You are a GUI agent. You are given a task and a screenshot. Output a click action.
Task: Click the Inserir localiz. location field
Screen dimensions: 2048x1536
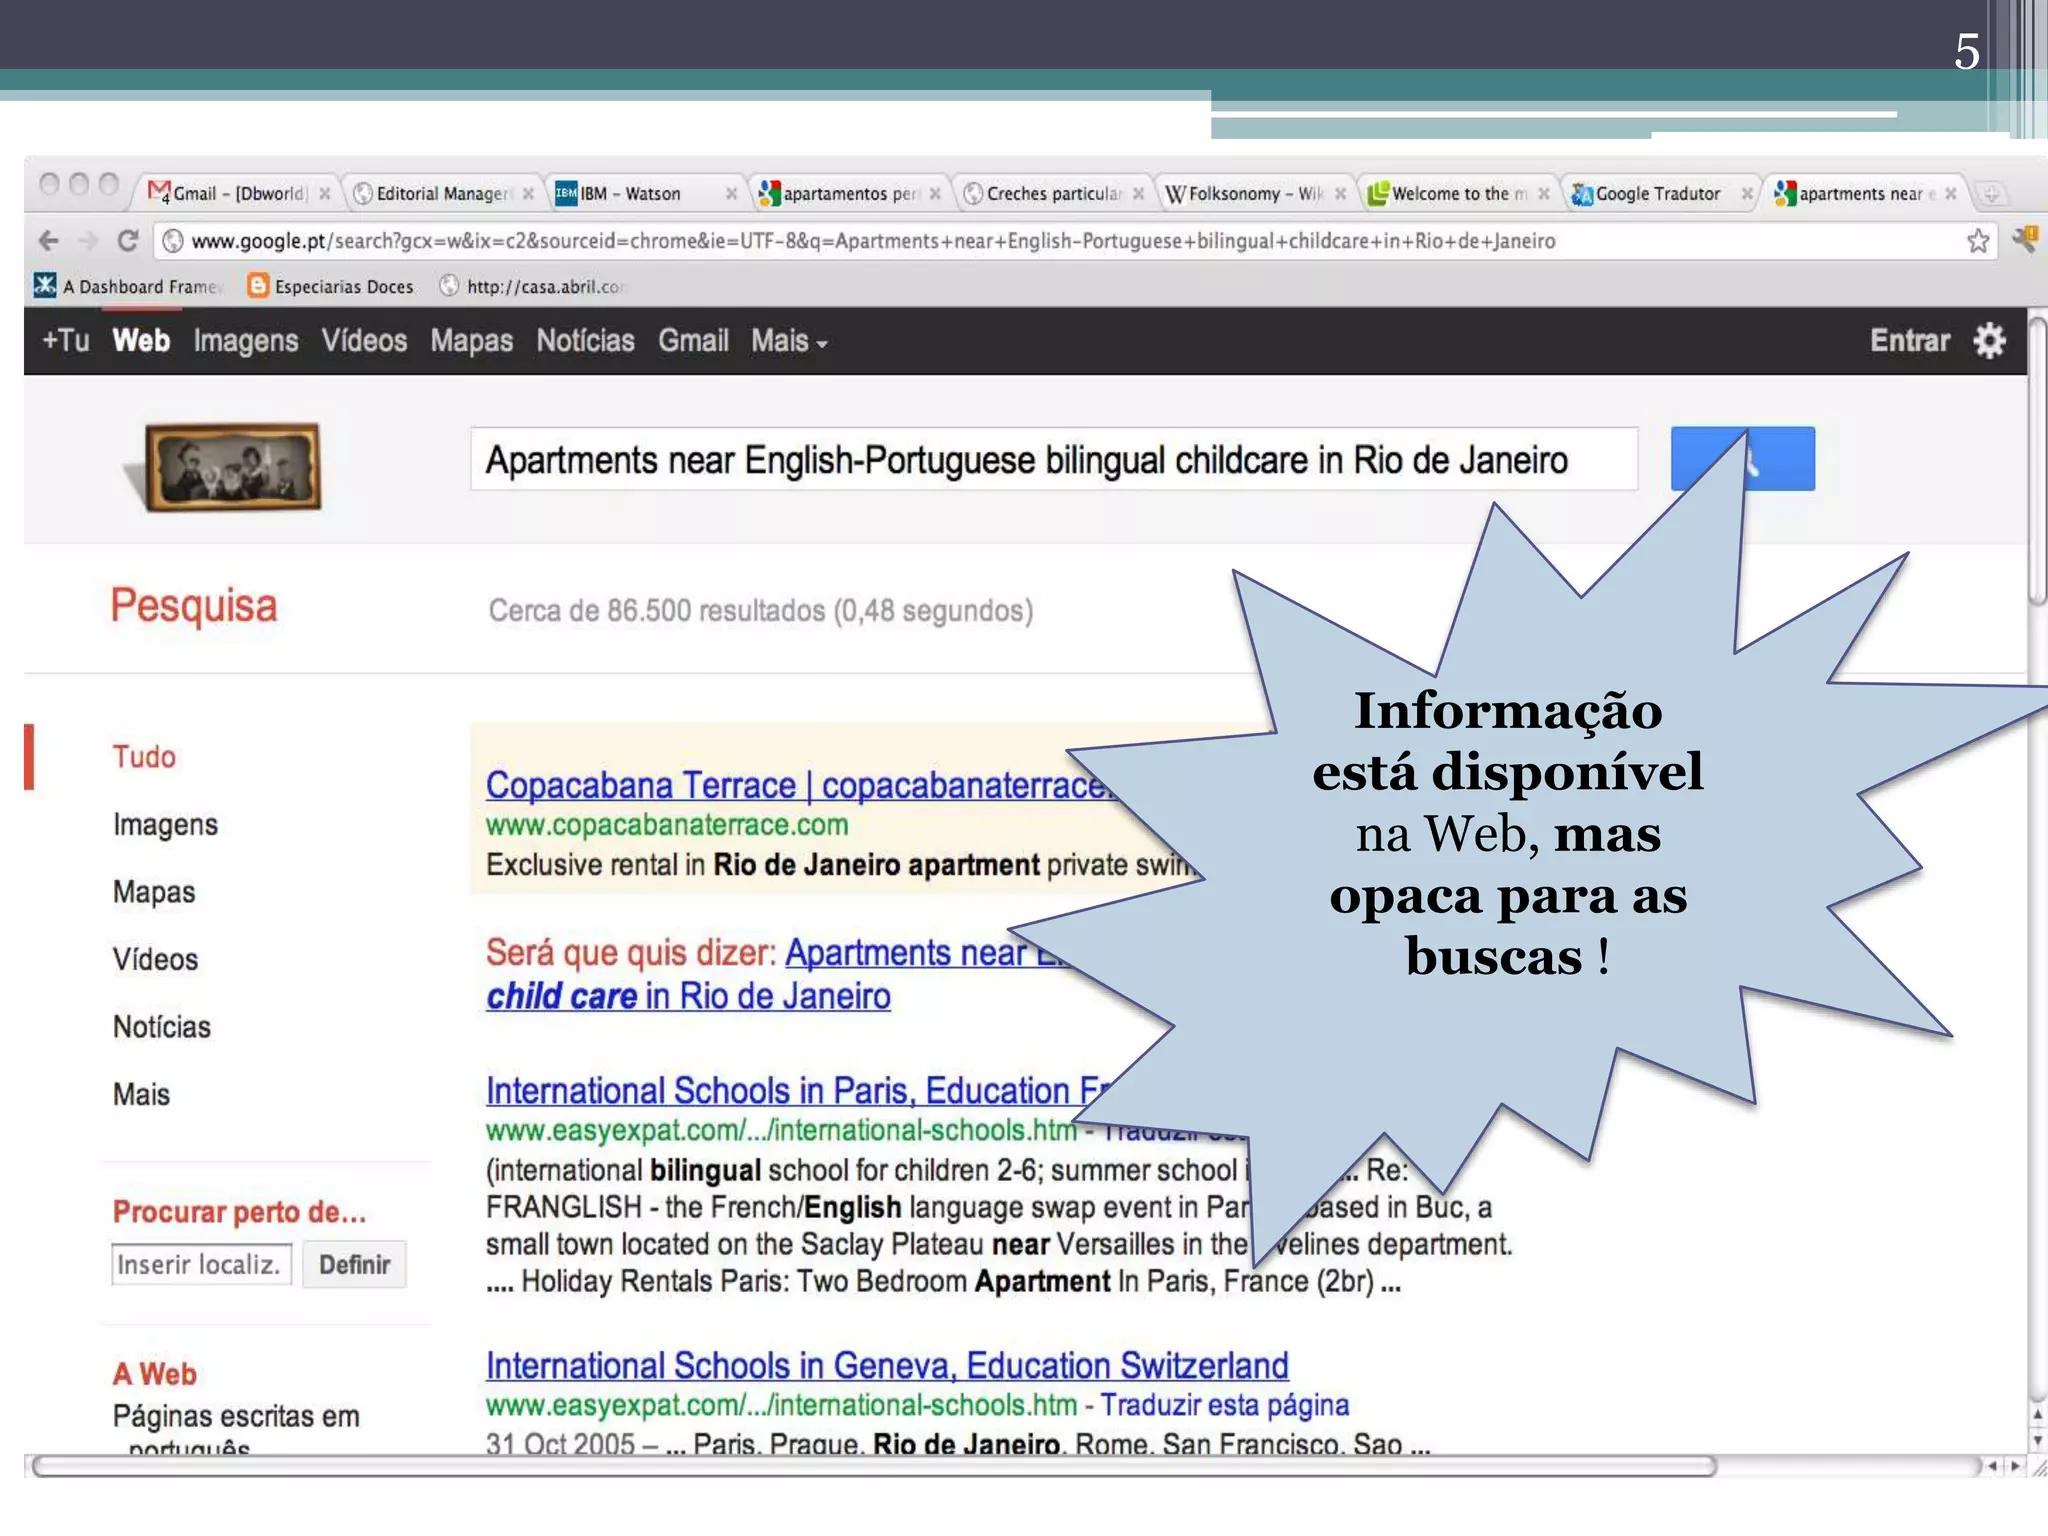[201, 1265]
